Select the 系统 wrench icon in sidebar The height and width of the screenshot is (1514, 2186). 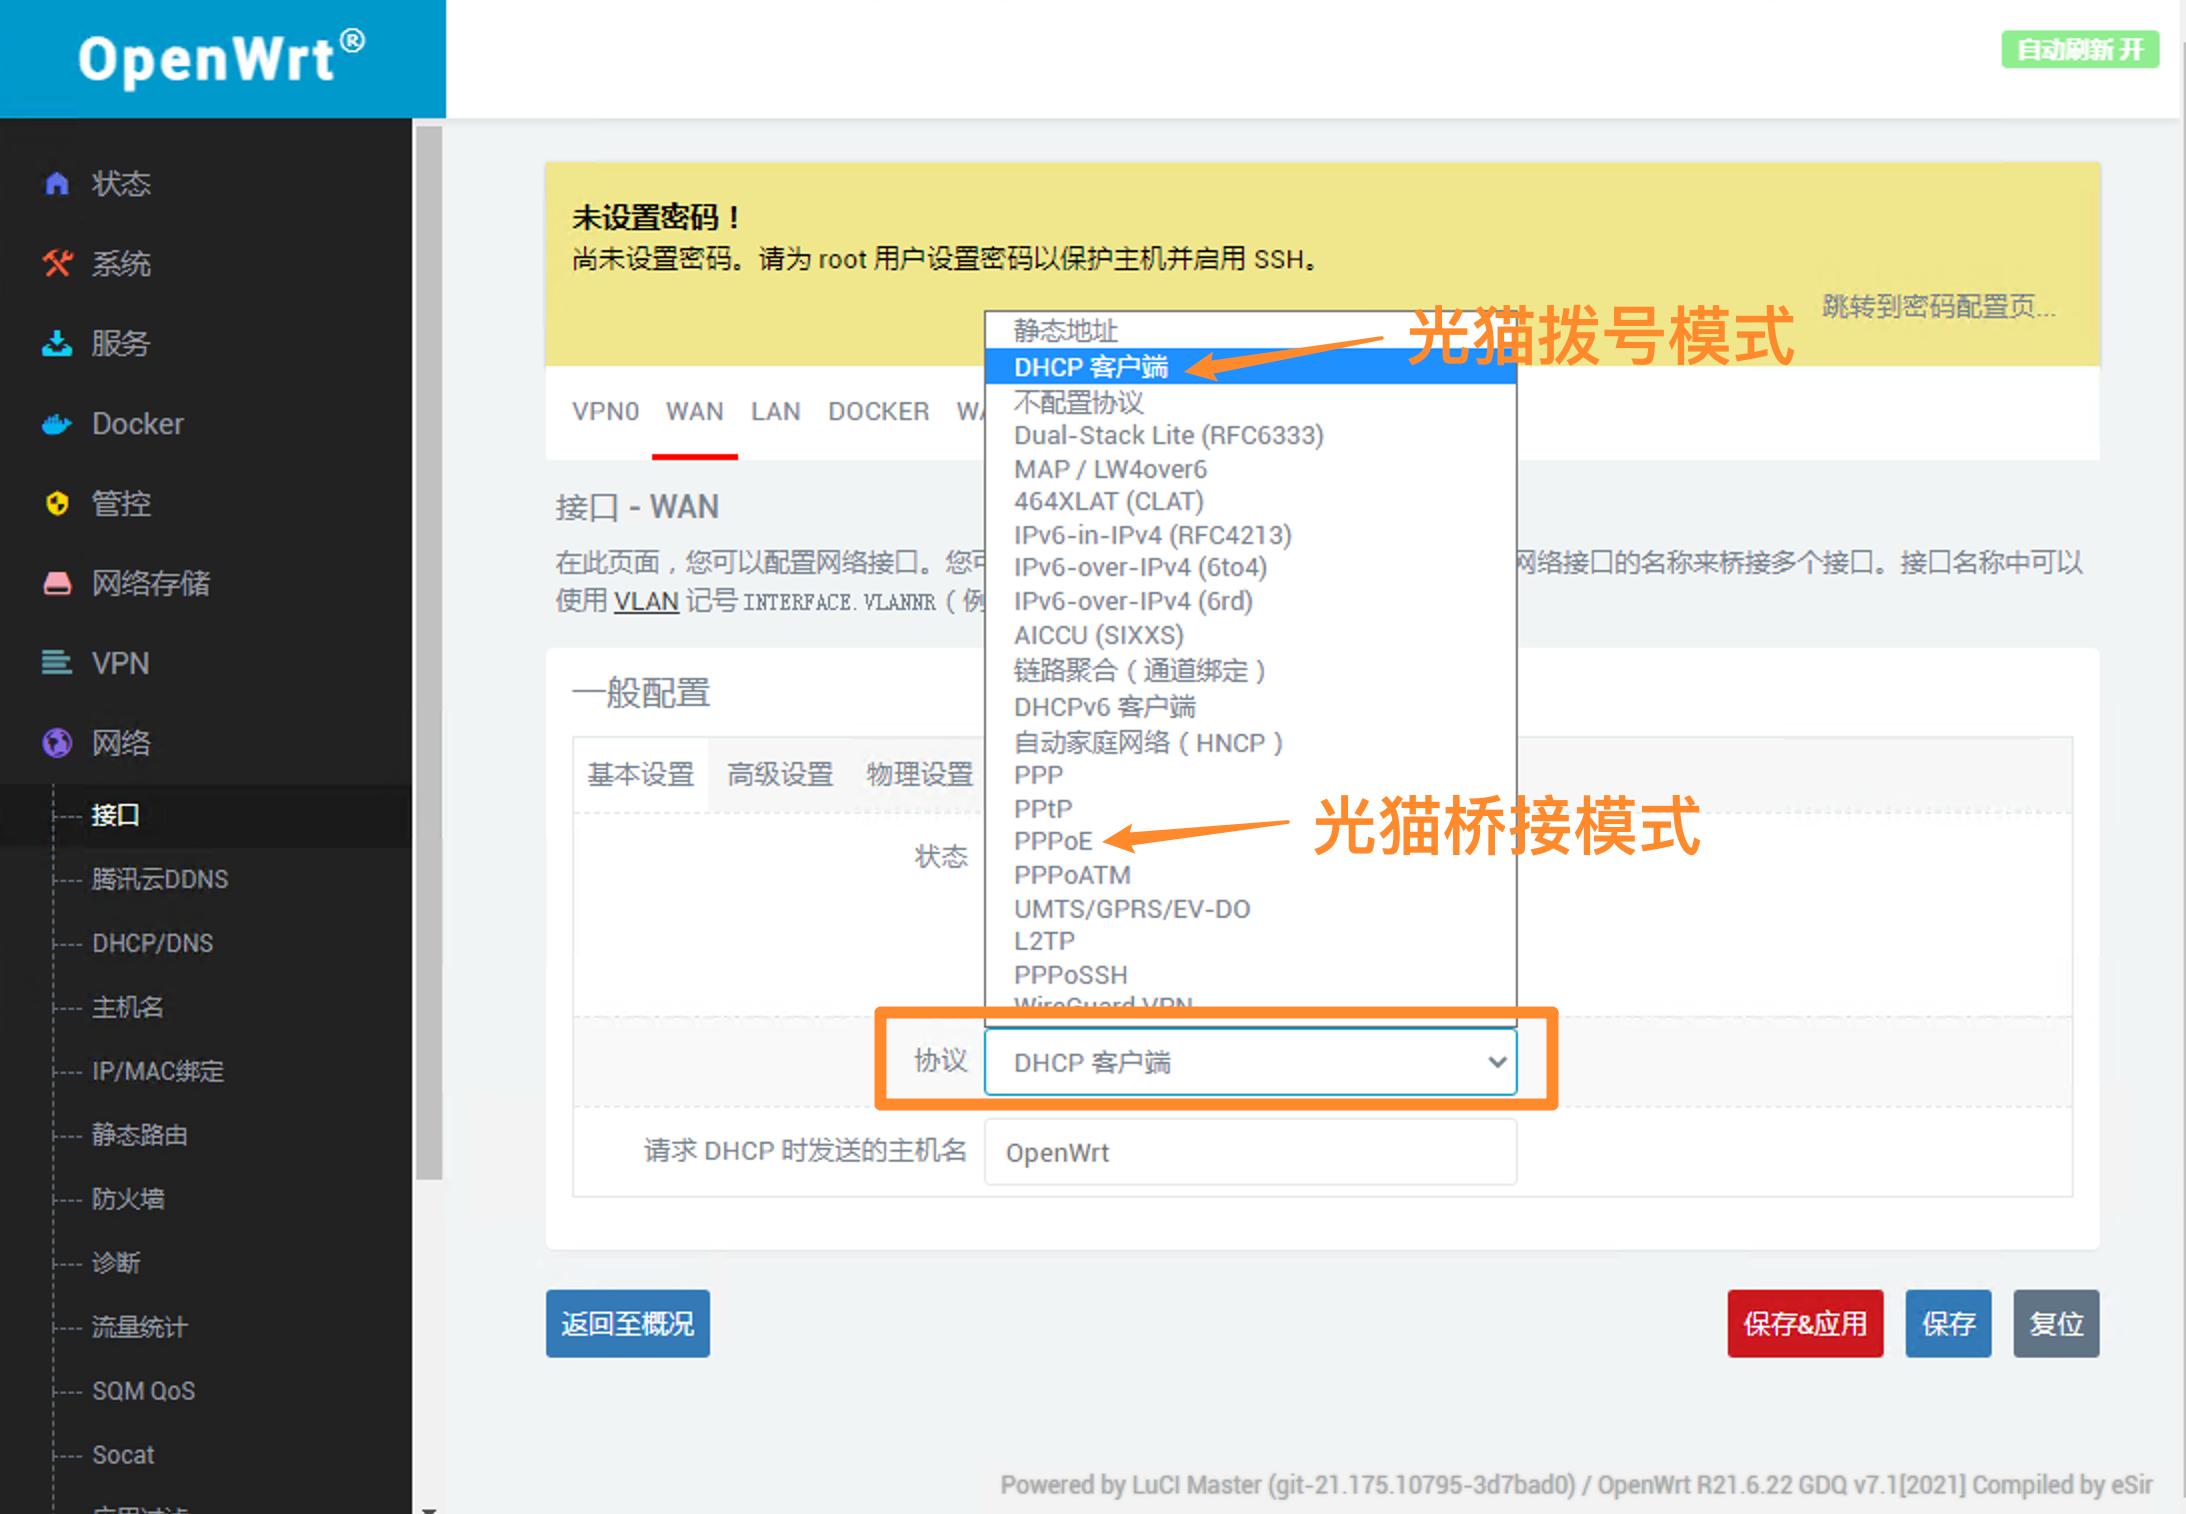pos(57,263)
